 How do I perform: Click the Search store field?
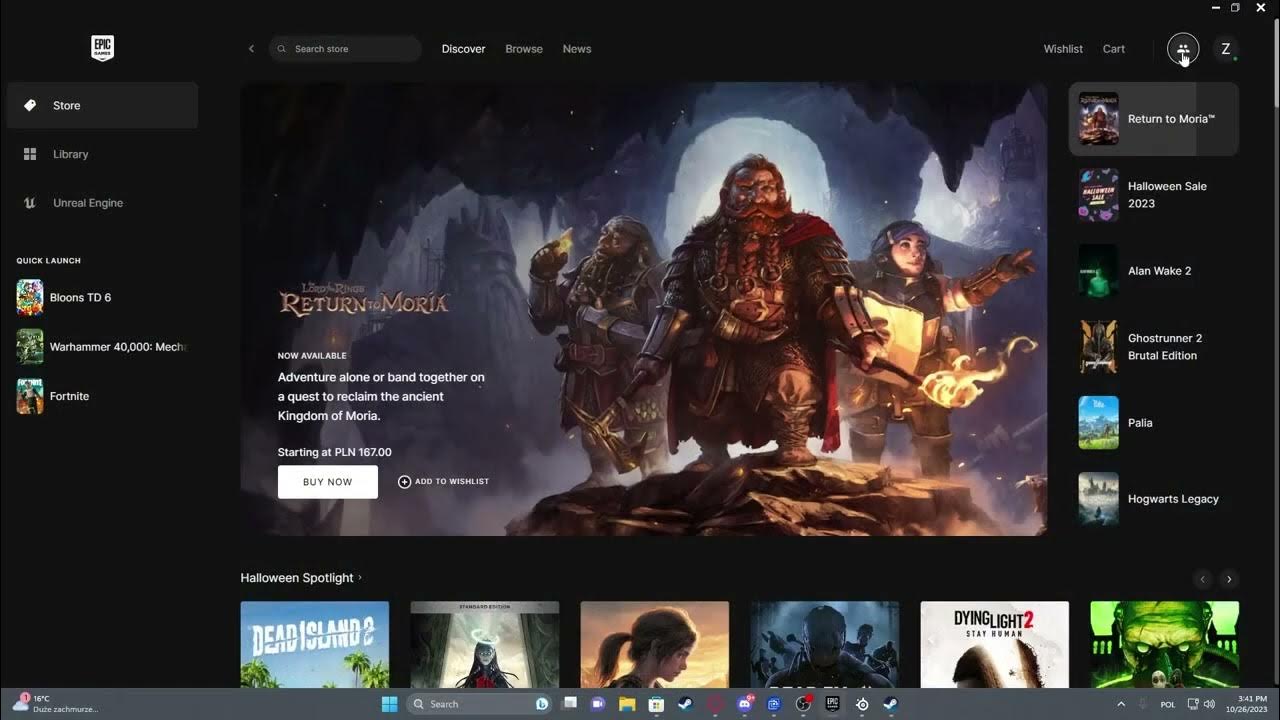coord(350,49)
